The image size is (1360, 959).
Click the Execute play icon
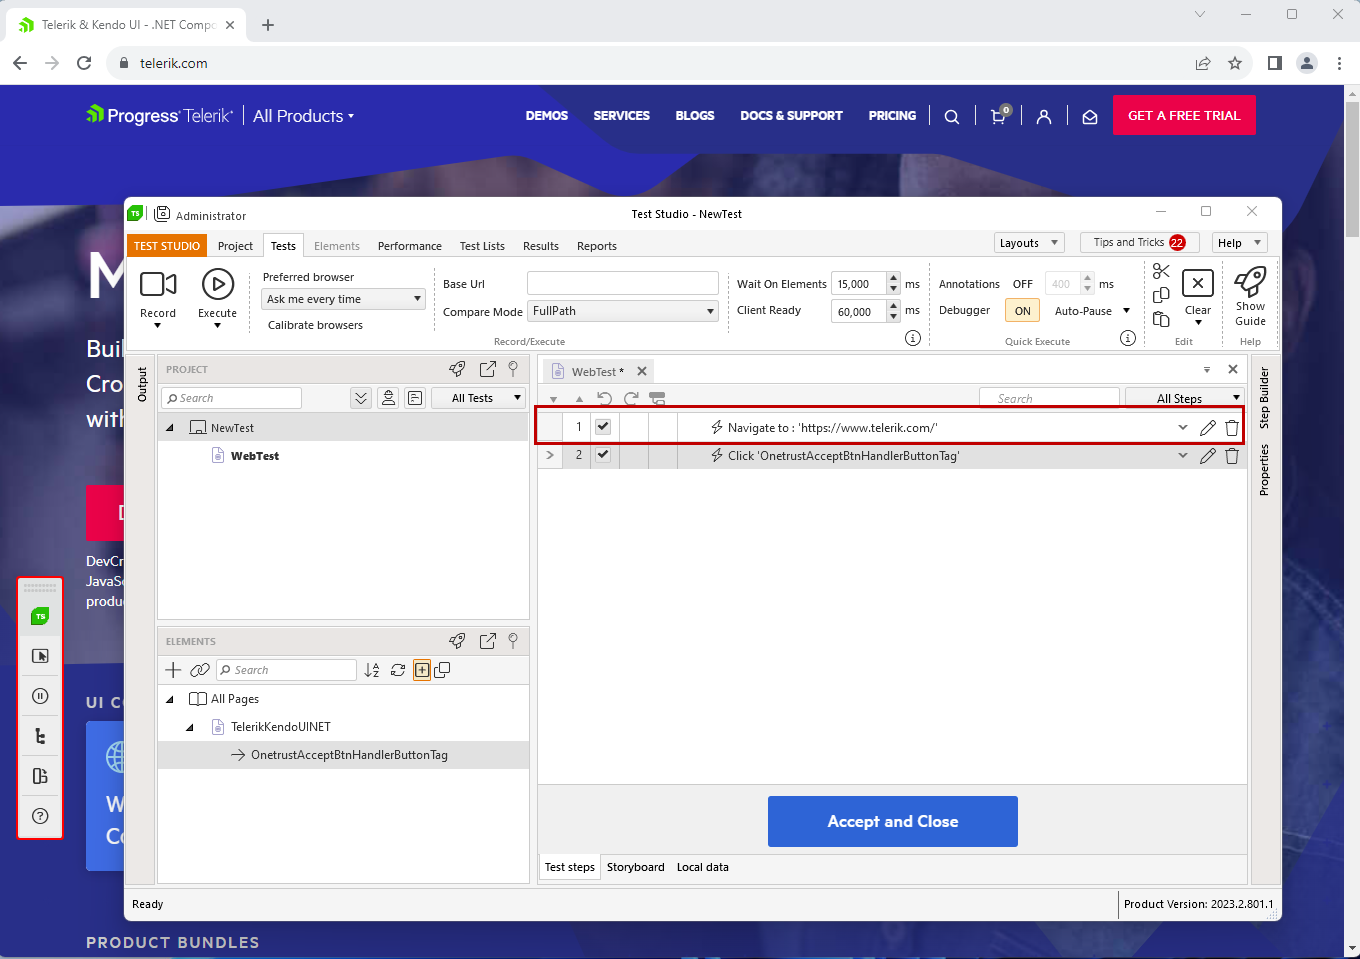click(x=217, y=285)
